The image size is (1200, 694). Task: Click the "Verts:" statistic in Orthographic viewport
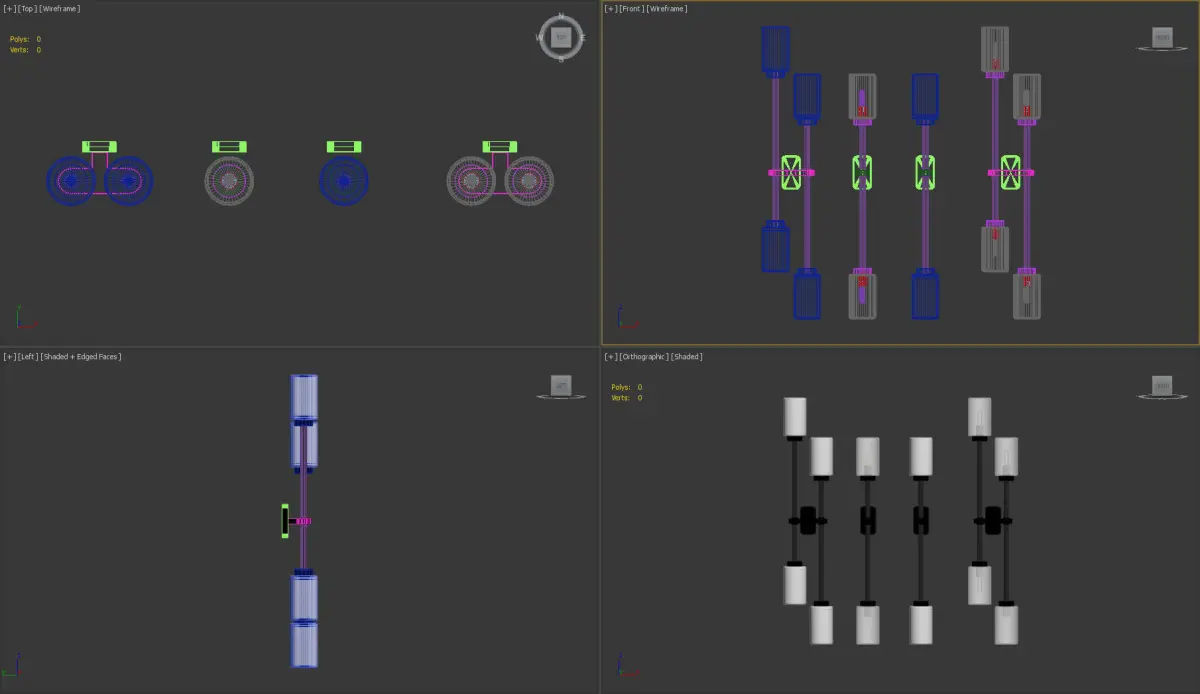pos(619,398)
